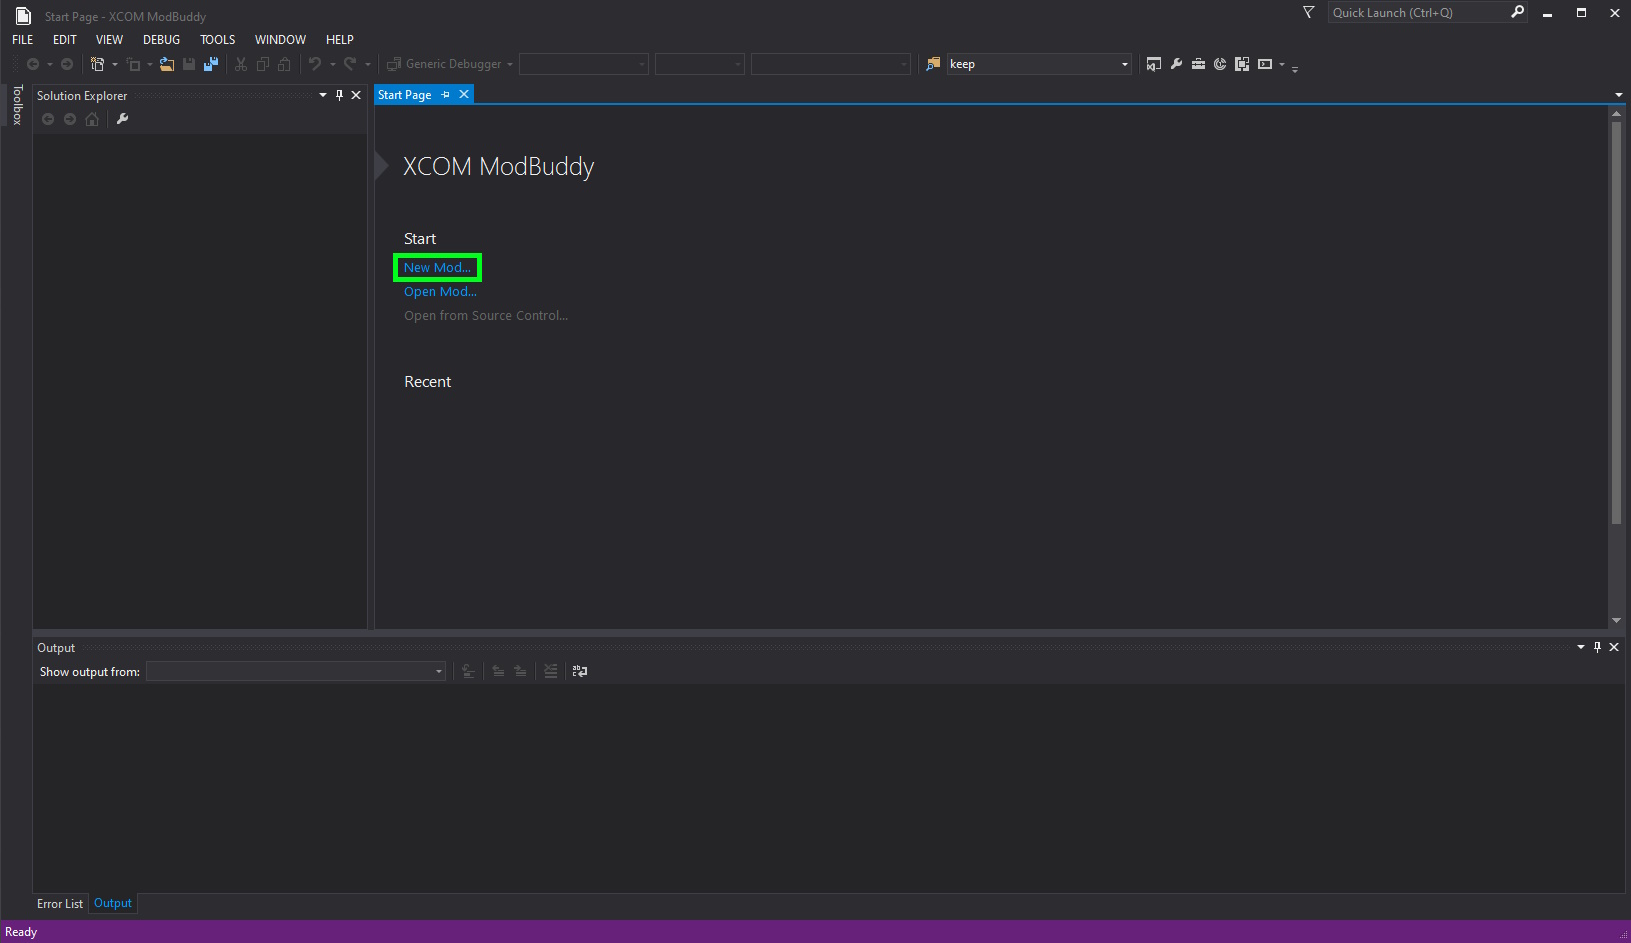Click the Copy icon in toolbar

263,64
